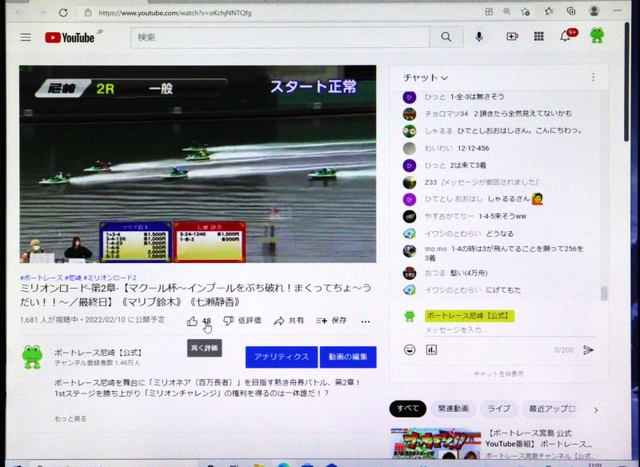Open the browser's three-dot settings menu

pos(617,11)
